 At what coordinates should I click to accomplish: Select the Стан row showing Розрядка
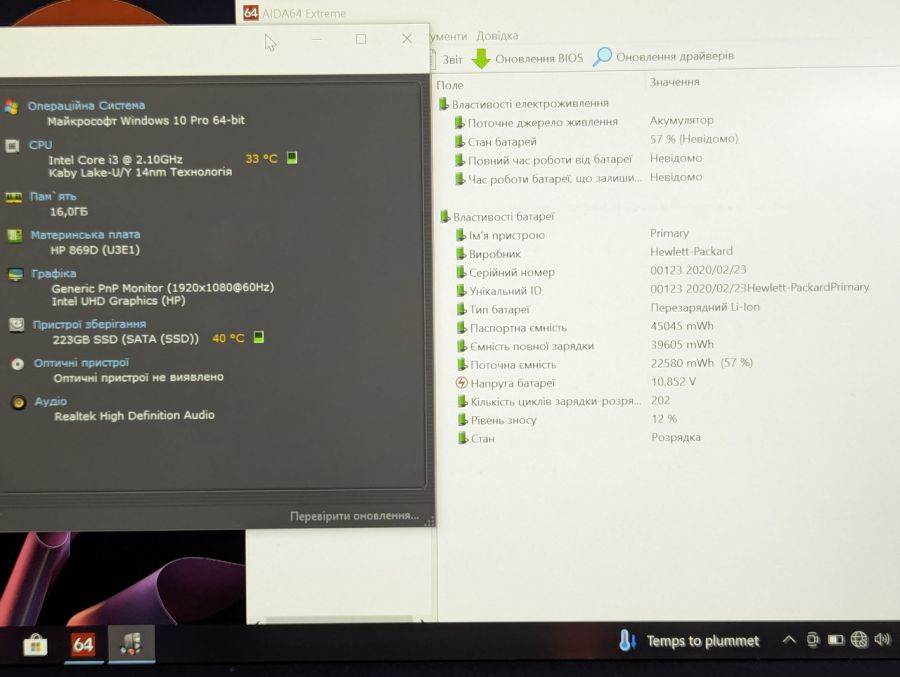tap(579, 438)
